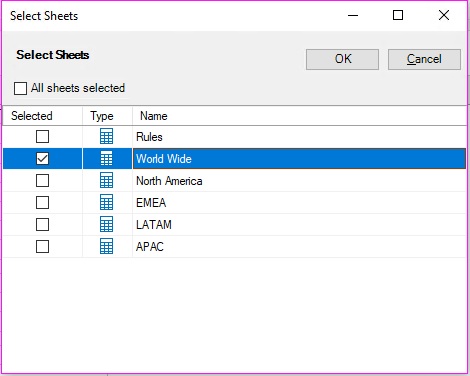Check the North America sheet checkbox
Viewport: 470px width, 376px height.
coord(42,180)
